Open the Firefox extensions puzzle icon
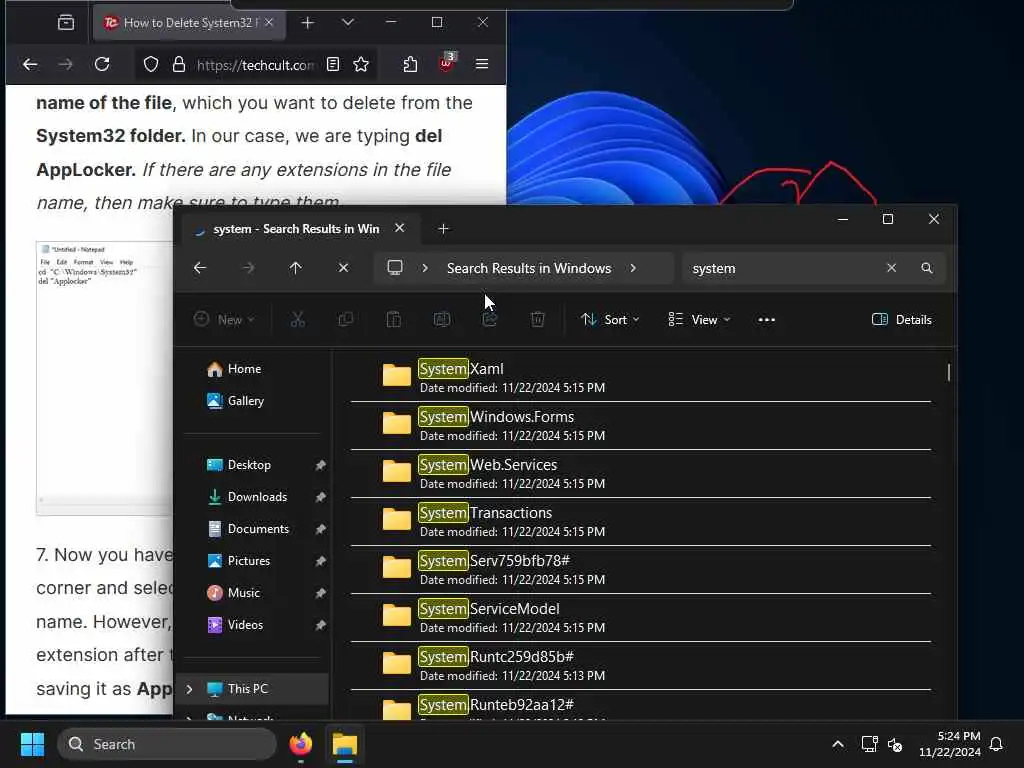The height and width of the screenshot is (768, 1024). pyautogui.click(x=410, y=64)
